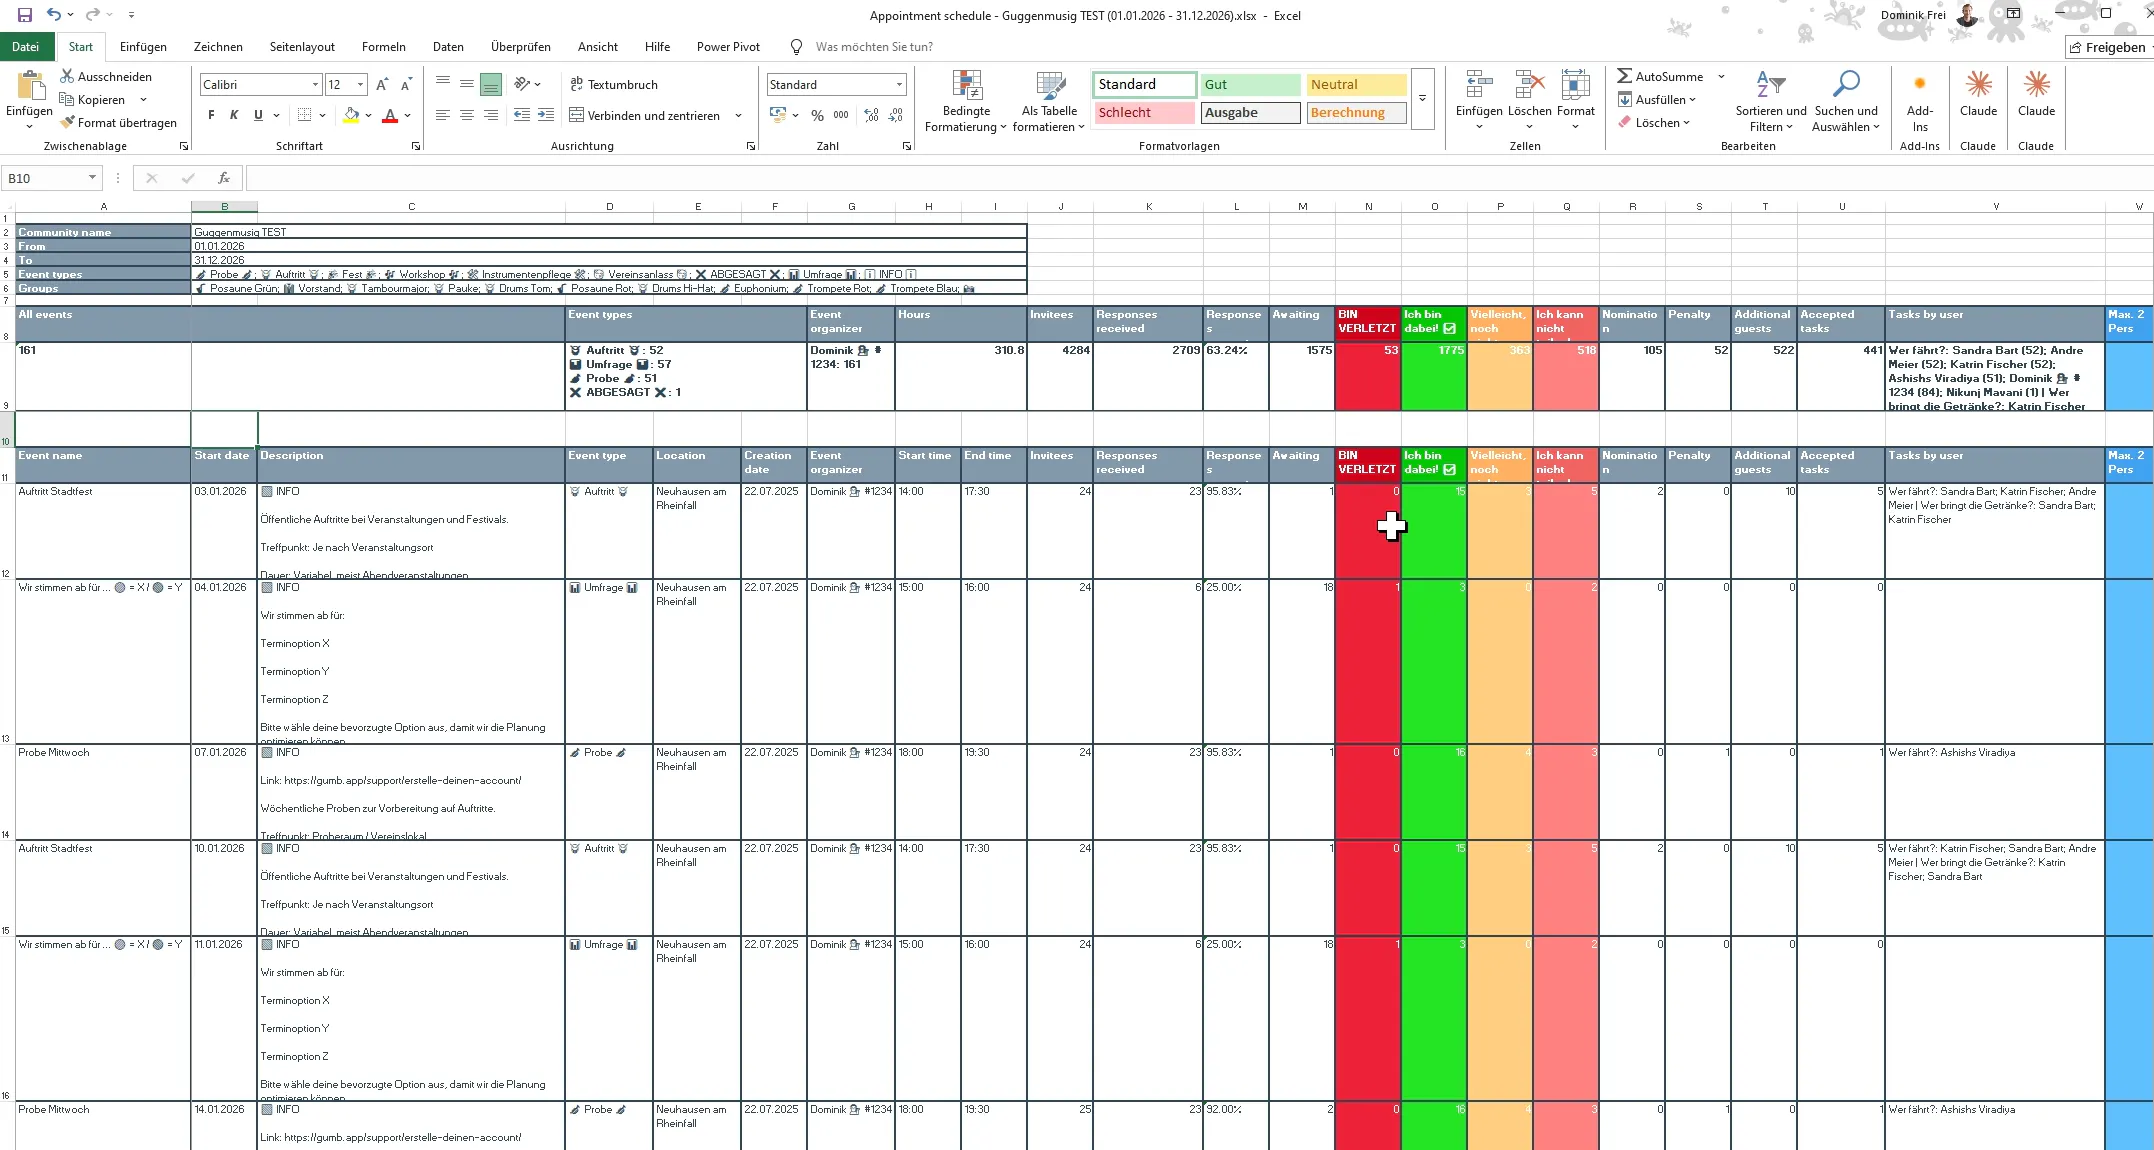Decrease the cell indent
The width and height of the screenshot is (2154, 1150).
tap(522, 115)
